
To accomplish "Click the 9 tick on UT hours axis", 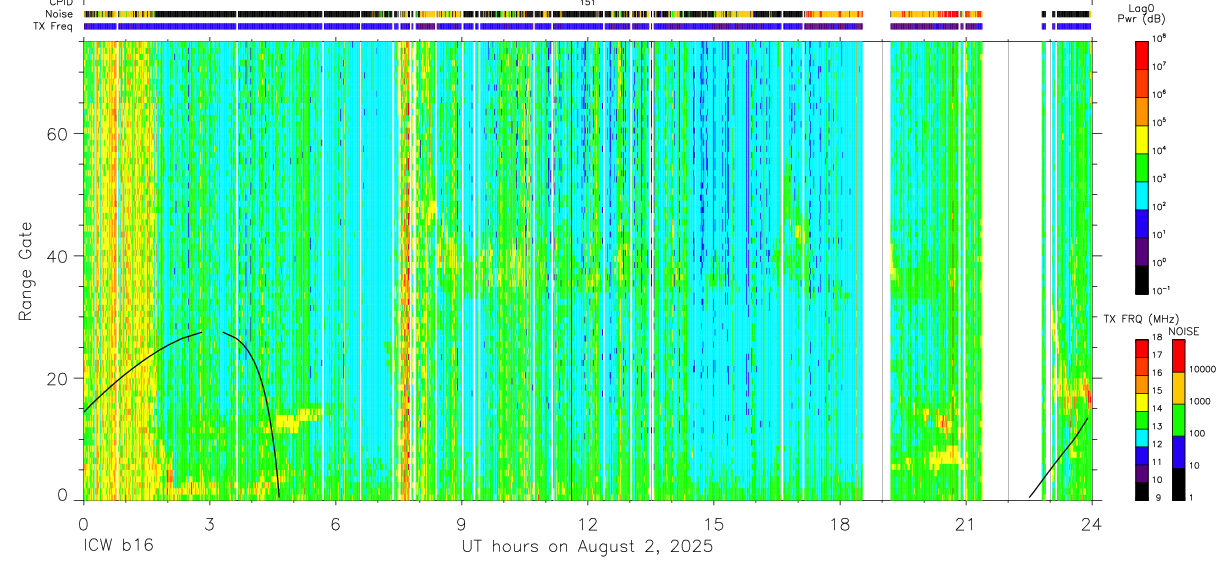I will 461,523.
